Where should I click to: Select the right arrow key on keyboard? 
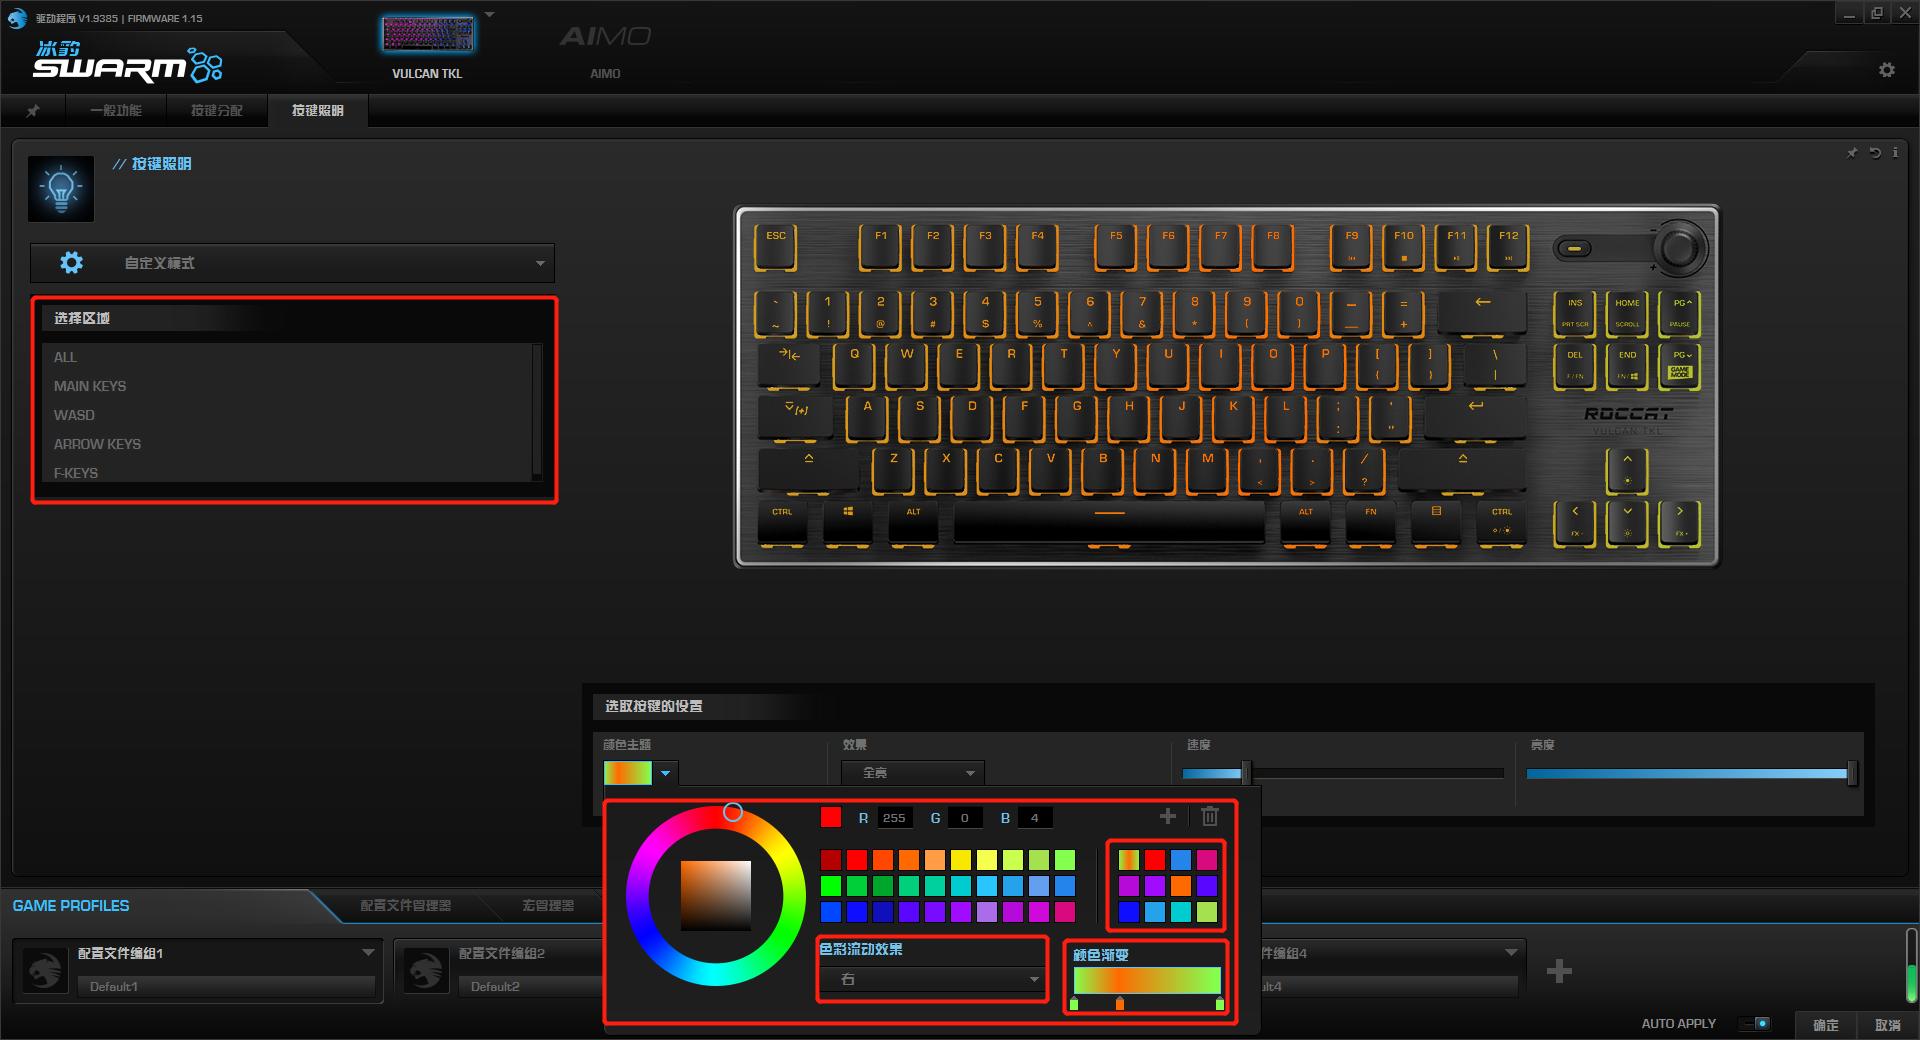click(1679, 522)
